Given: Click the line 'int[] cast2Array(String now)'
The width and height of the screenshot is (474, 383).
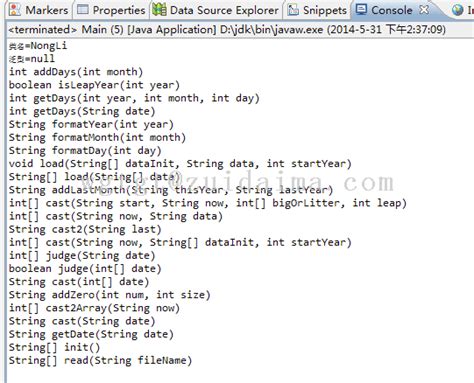Looking at the screenshot, I should 94,308.
